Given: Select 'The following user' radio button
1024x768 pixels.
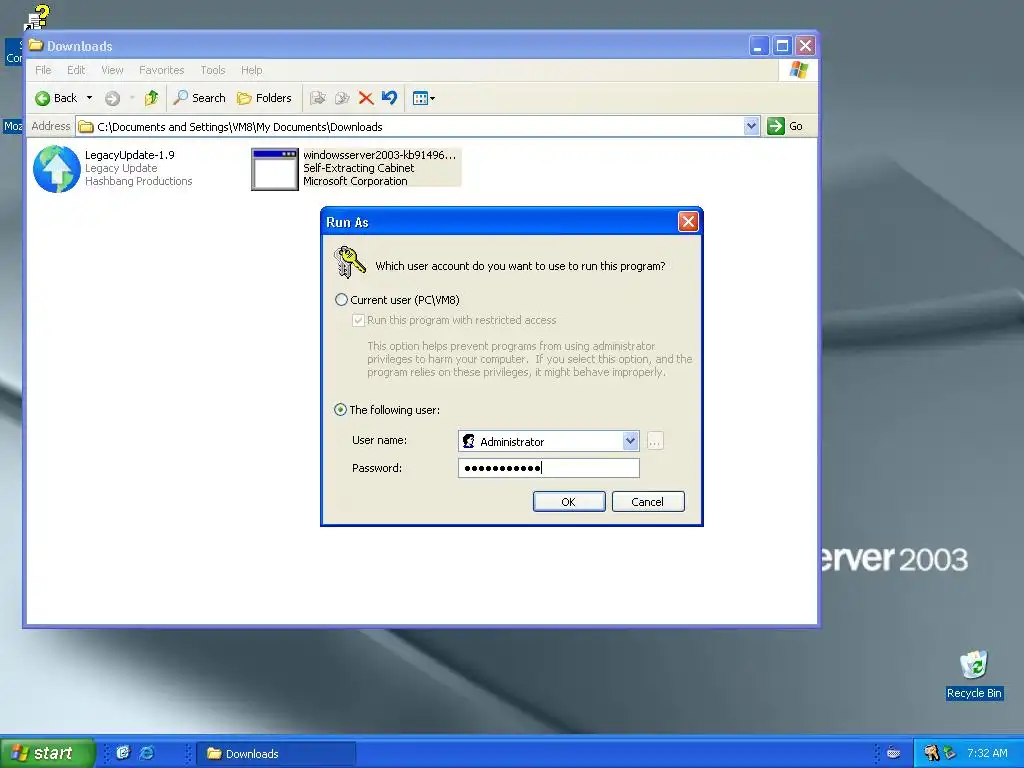Looking at the screenshot, I should 340,409.
